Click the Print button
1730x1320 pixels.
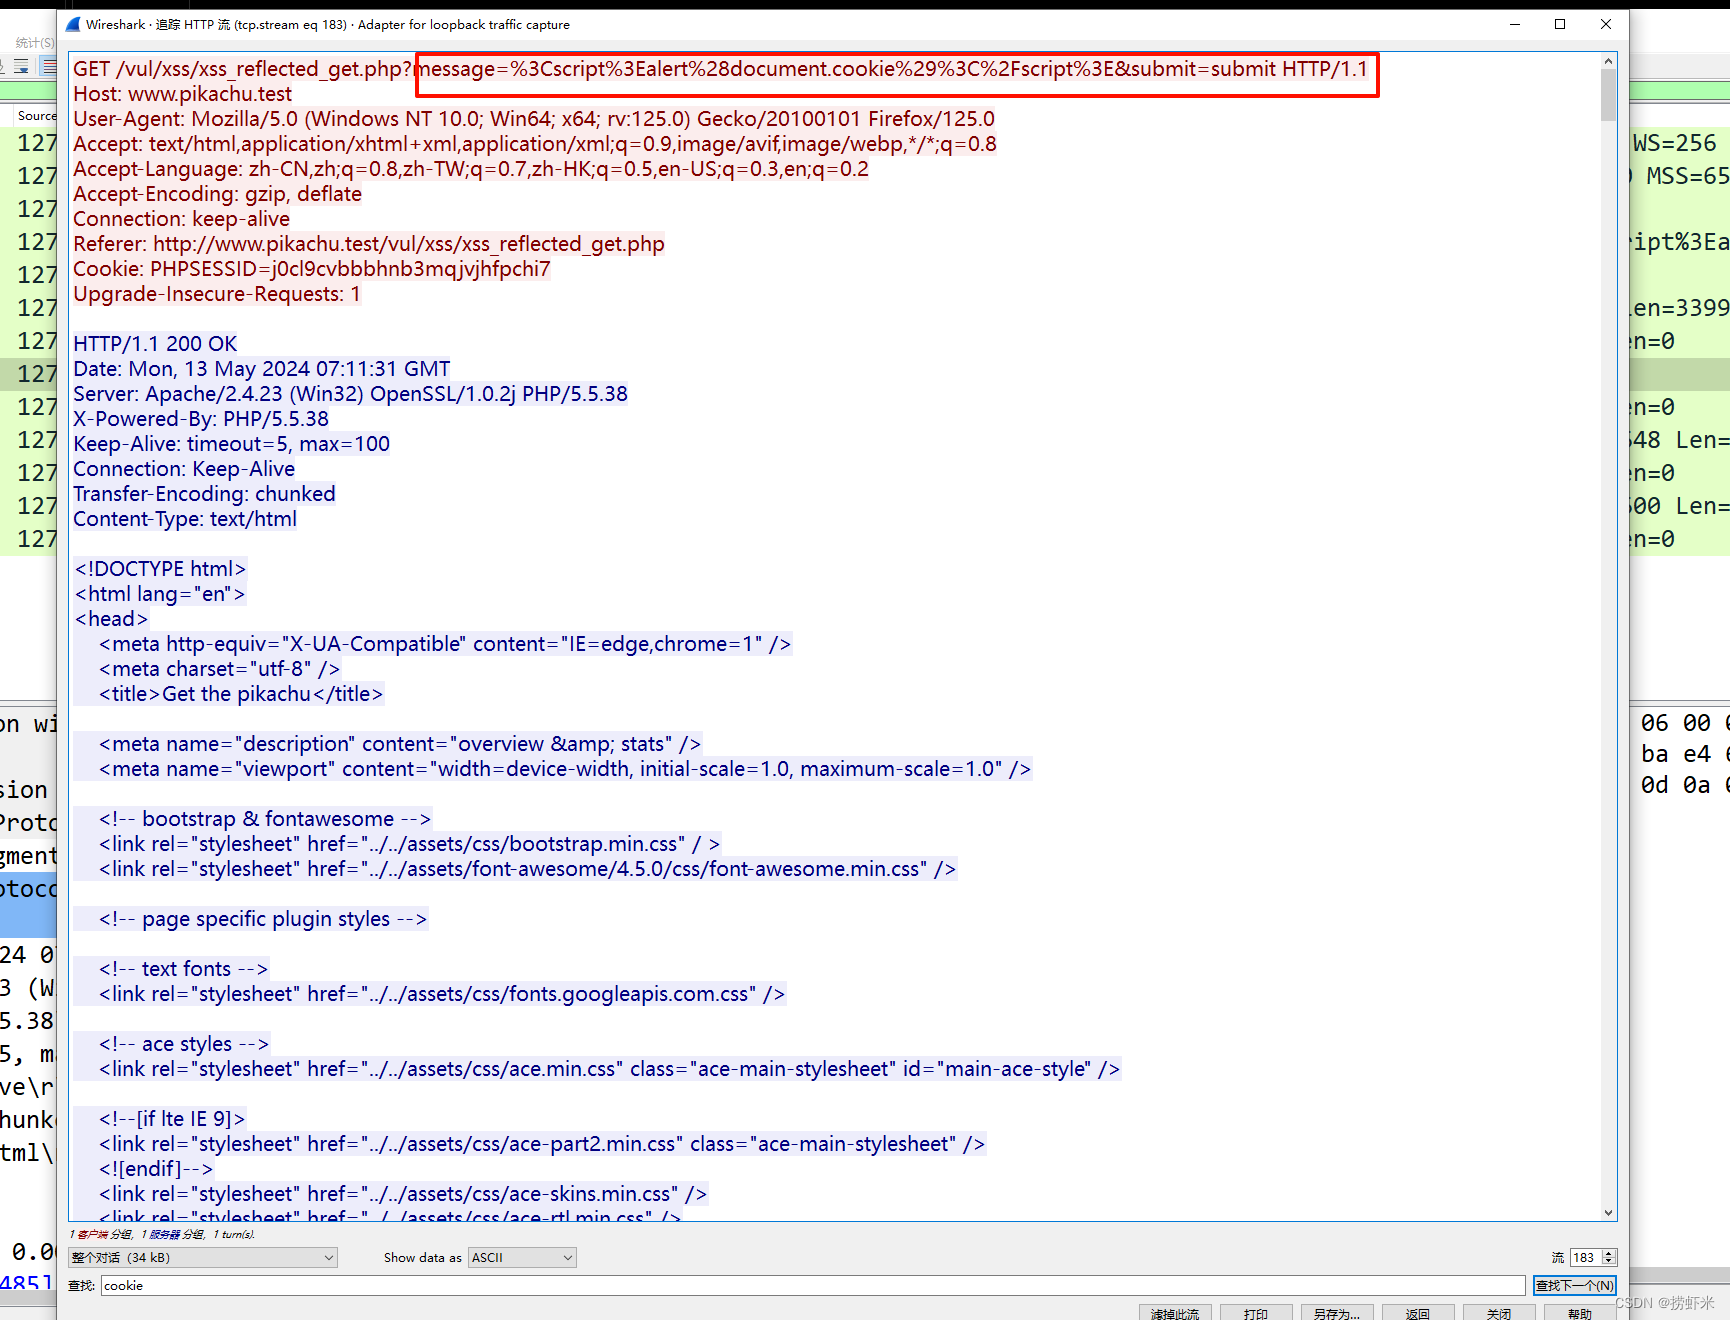tap(1256, 1313)
